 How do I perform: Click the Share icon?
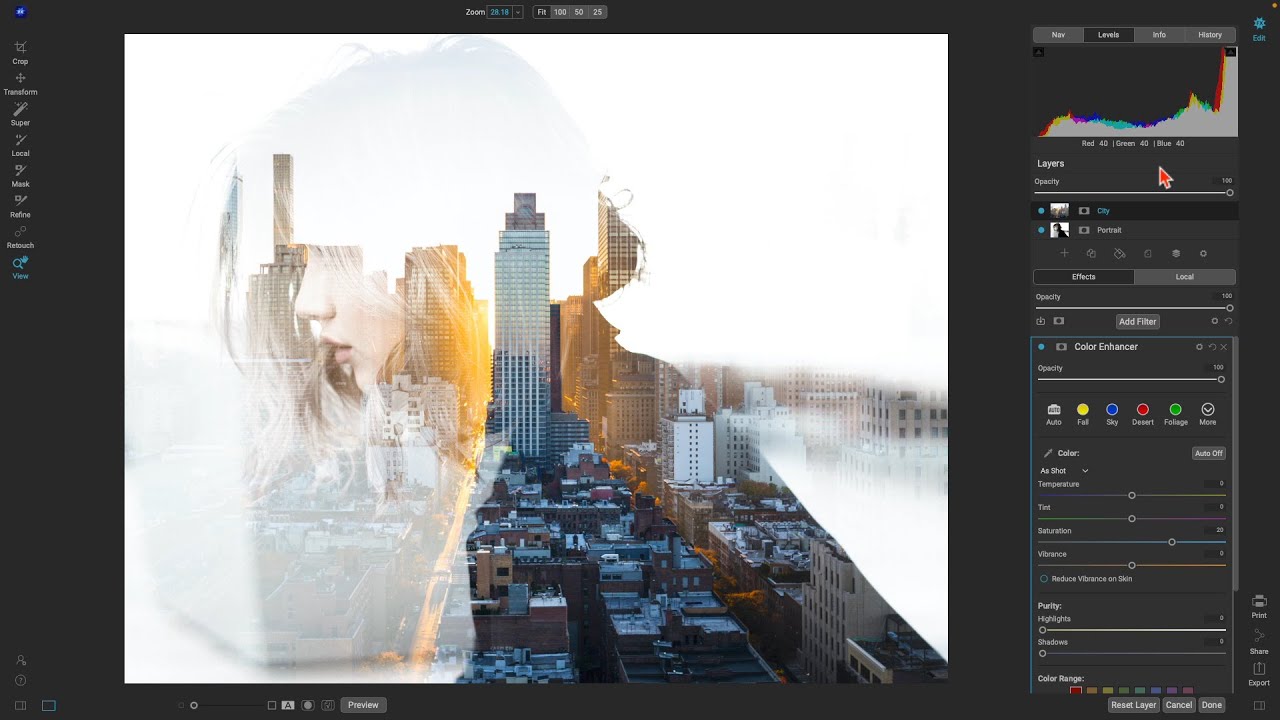(x=1259, y=642)
